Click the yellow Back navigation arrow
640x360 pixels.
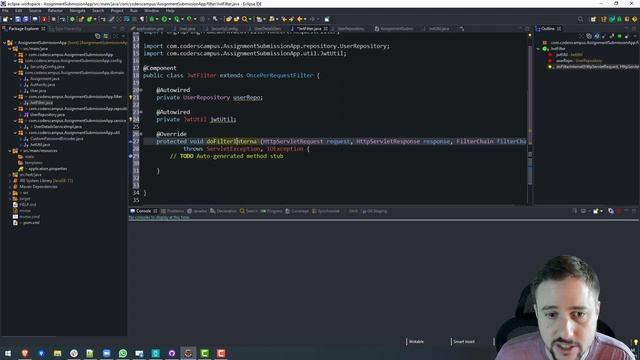pos(300,19)
